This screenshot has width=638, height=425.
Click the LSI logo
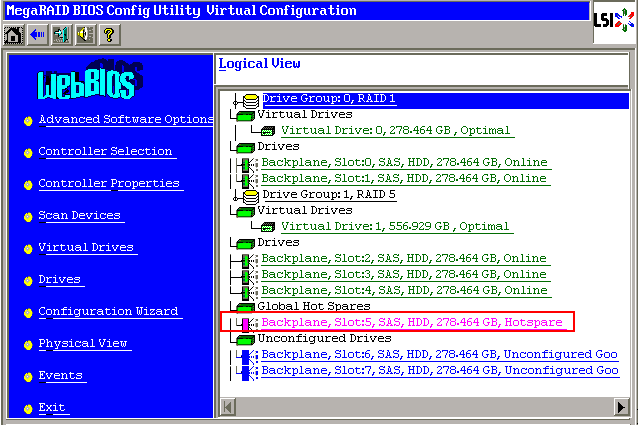coord(614,20)
